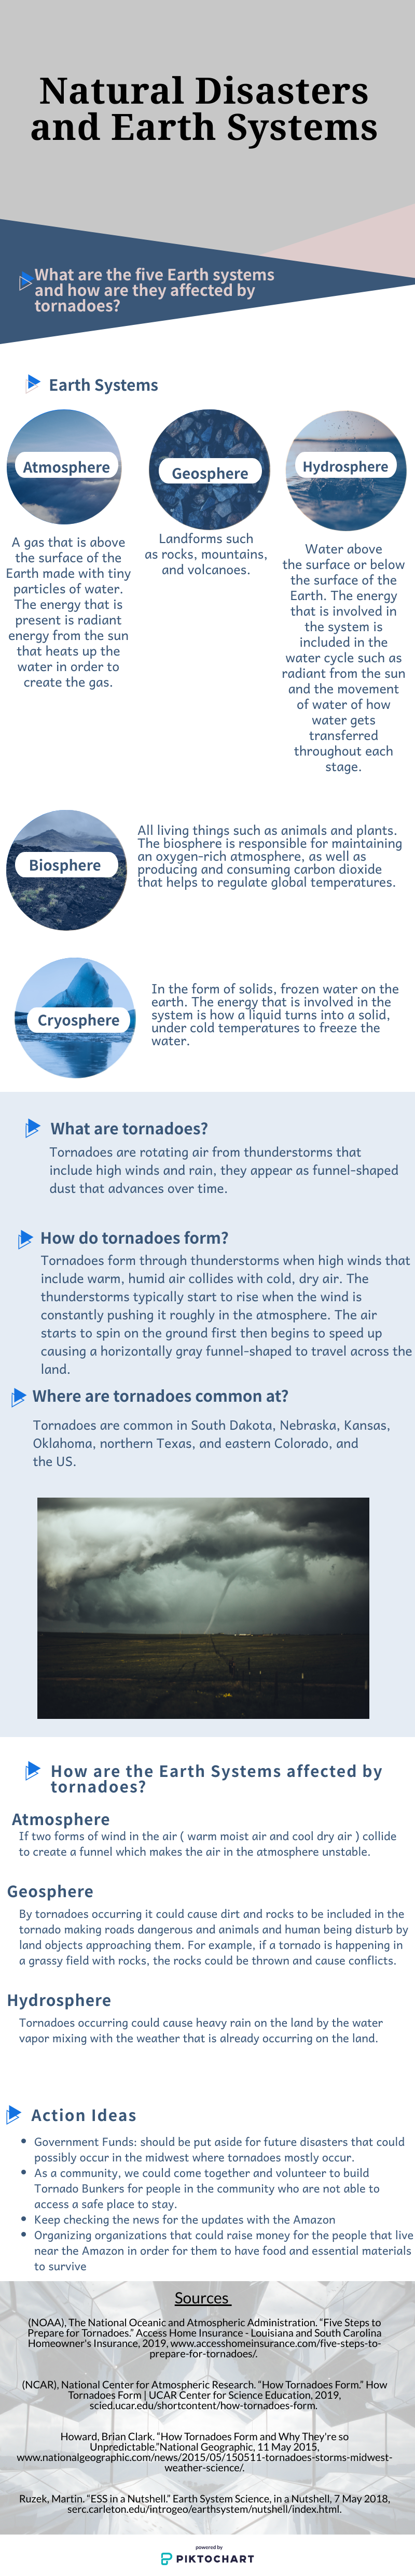Select the Atmosphere label pill

click(66, 467)
